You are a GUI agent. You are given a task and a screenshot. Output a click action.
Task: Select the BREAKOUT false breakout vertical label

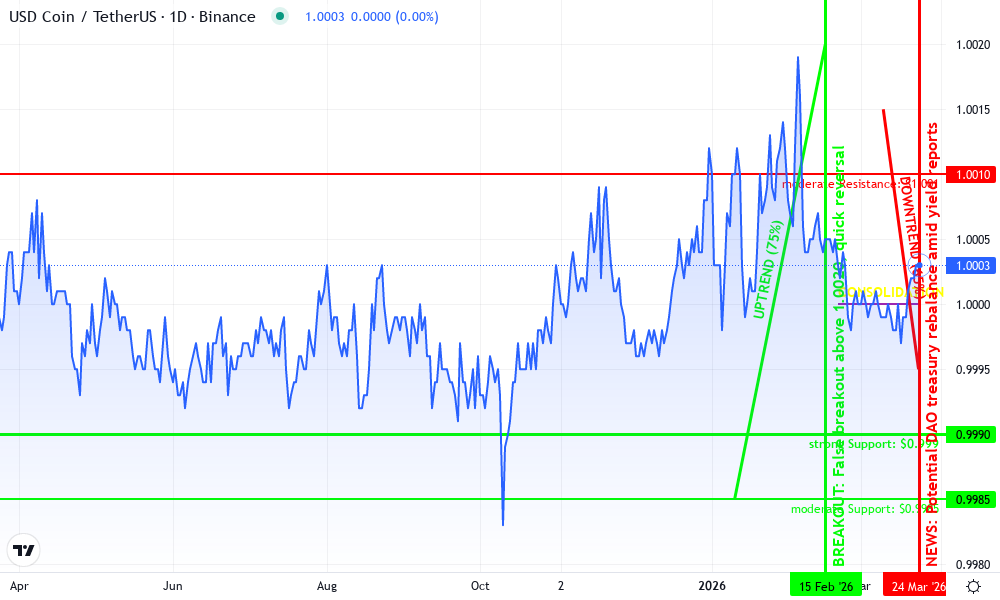(x=839, y=356)
